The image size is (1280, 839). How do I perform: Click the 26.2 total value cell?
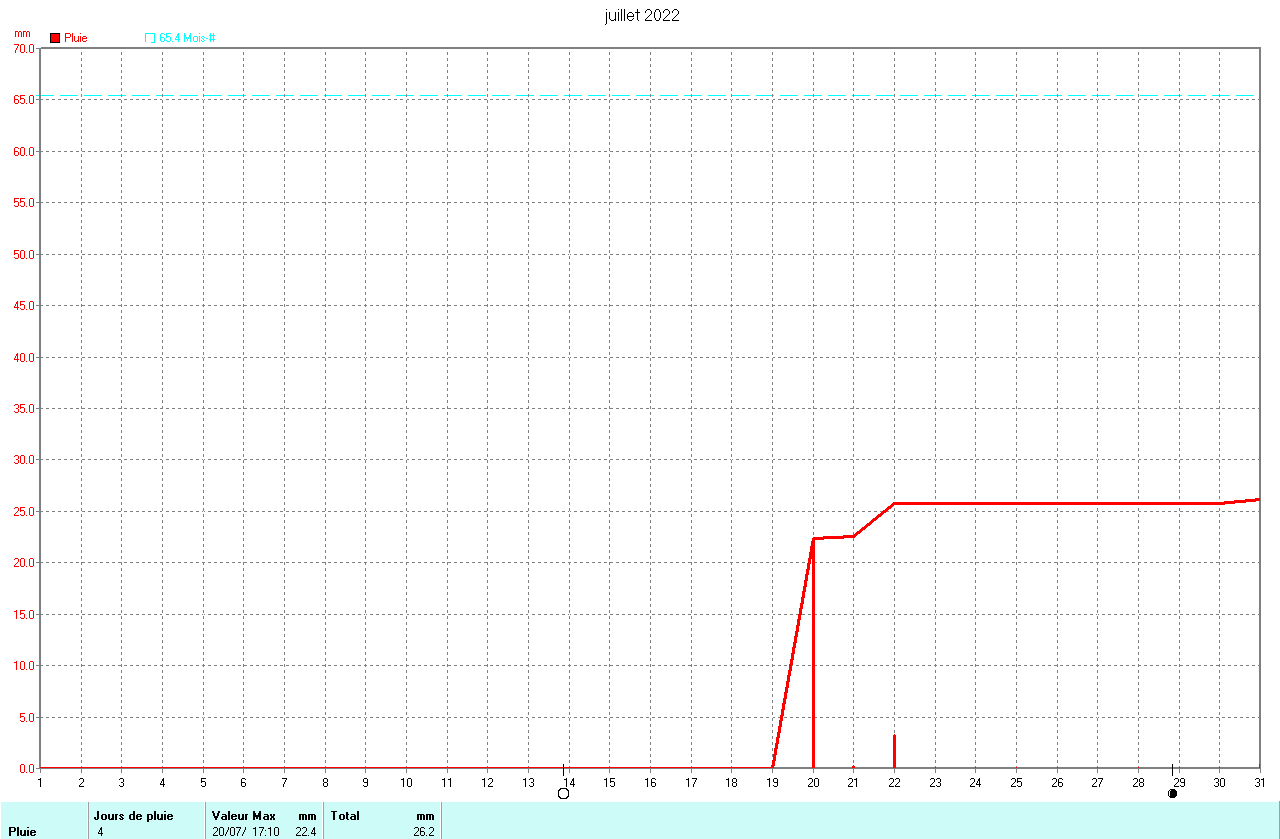point(424,831)
